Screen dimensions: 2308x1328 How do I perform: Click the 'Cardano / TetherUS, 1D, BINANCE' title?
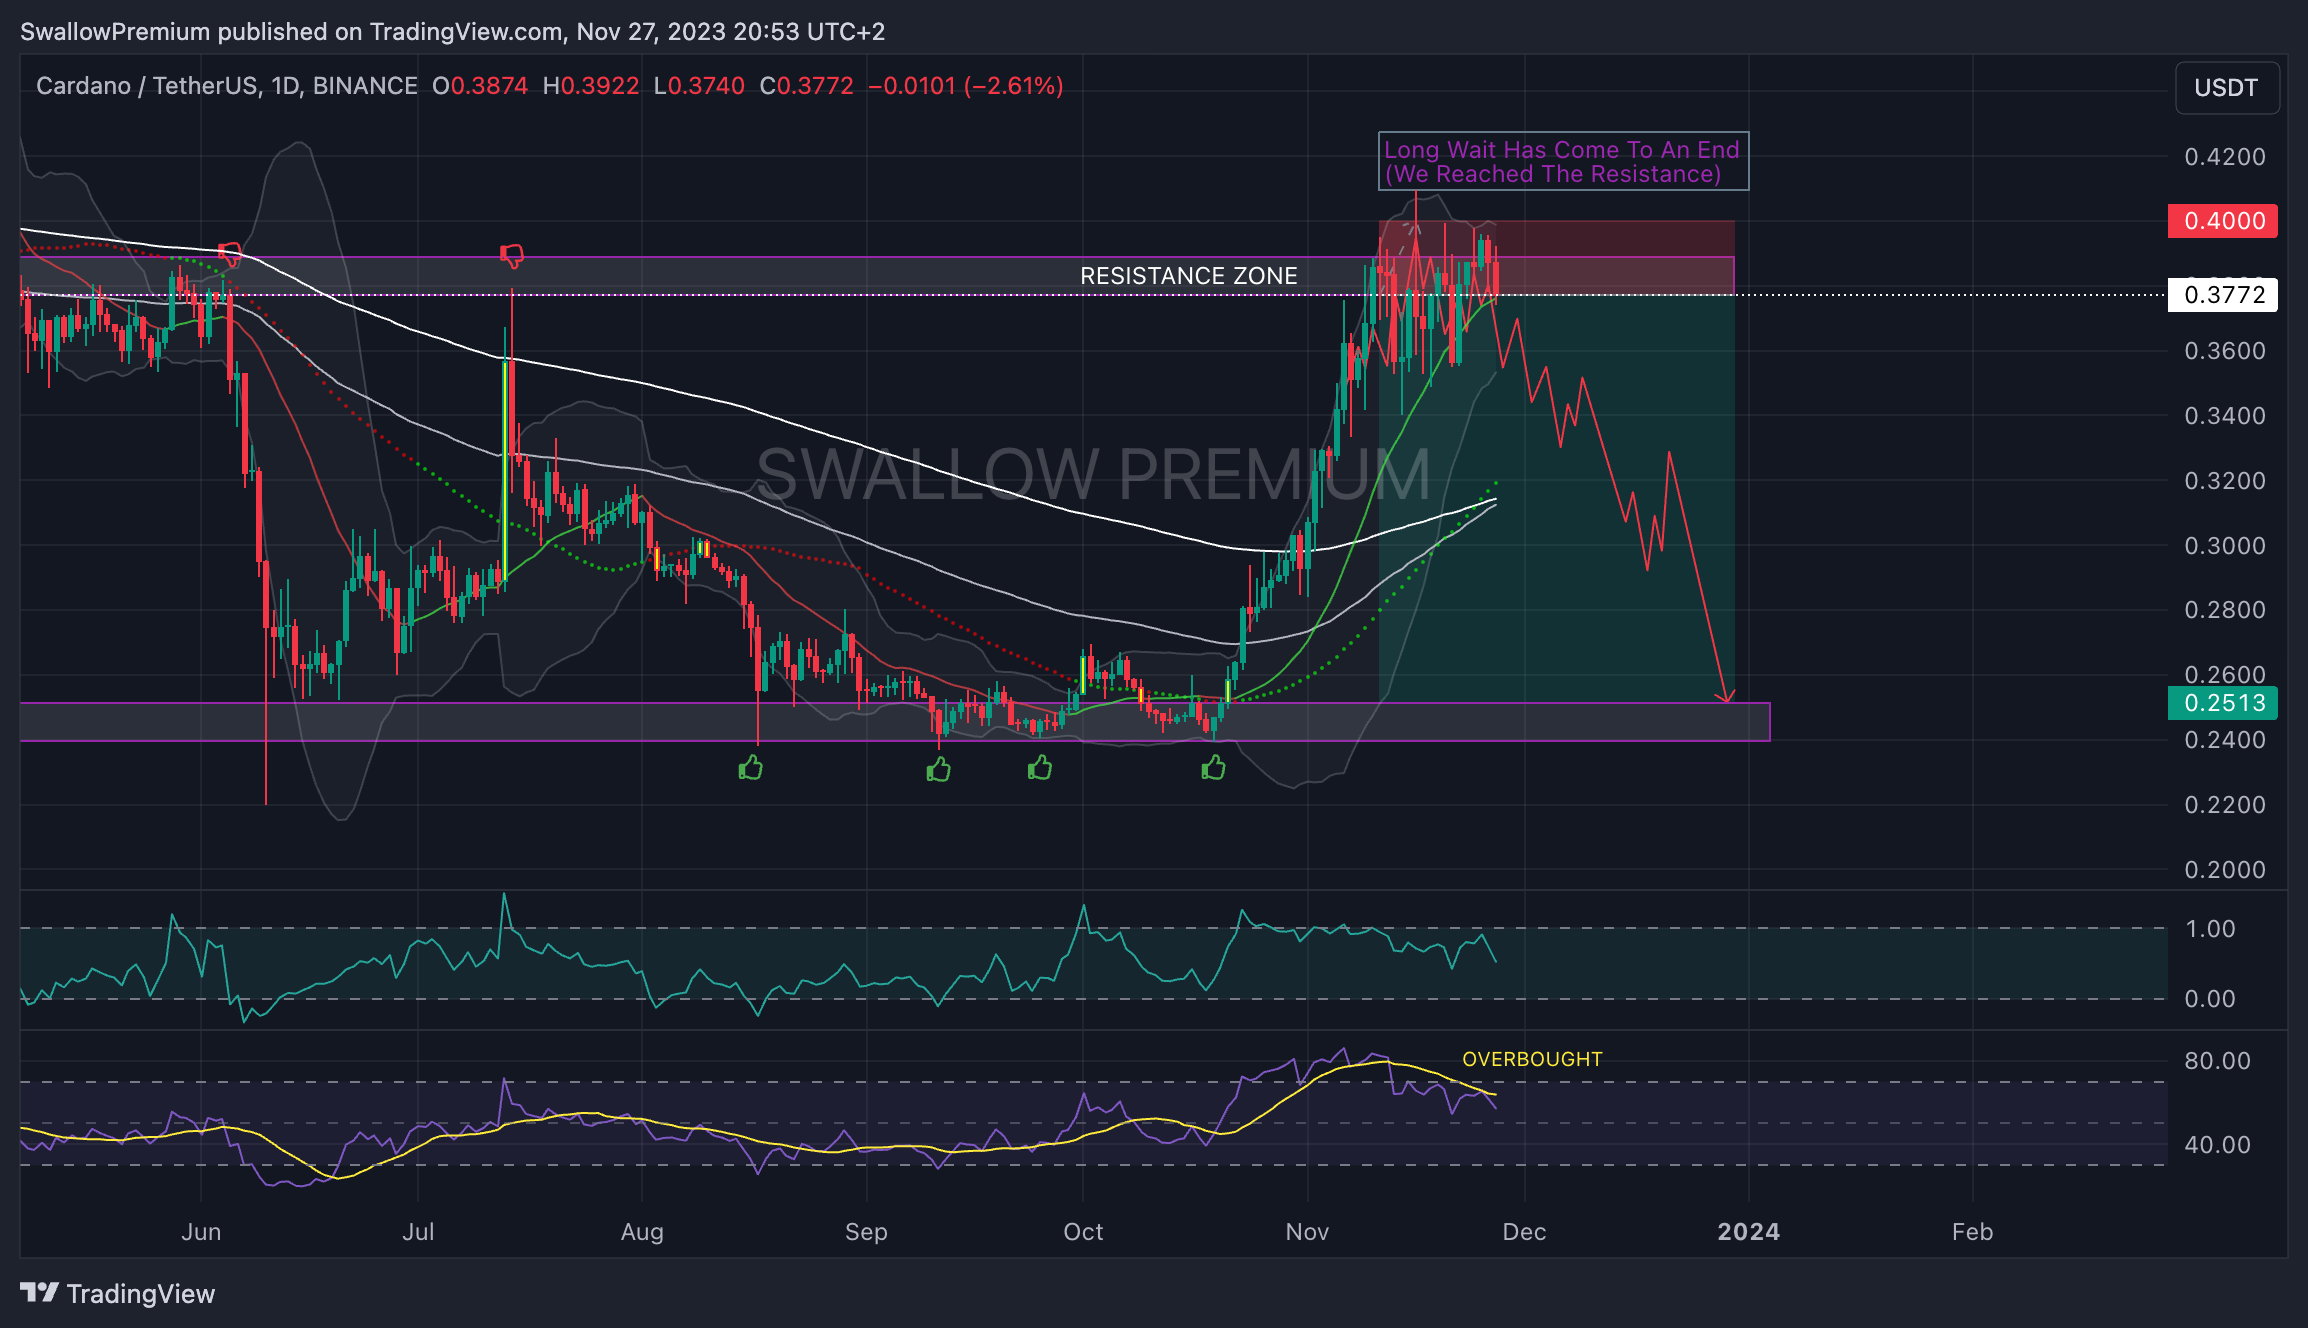tap(227, 86)
